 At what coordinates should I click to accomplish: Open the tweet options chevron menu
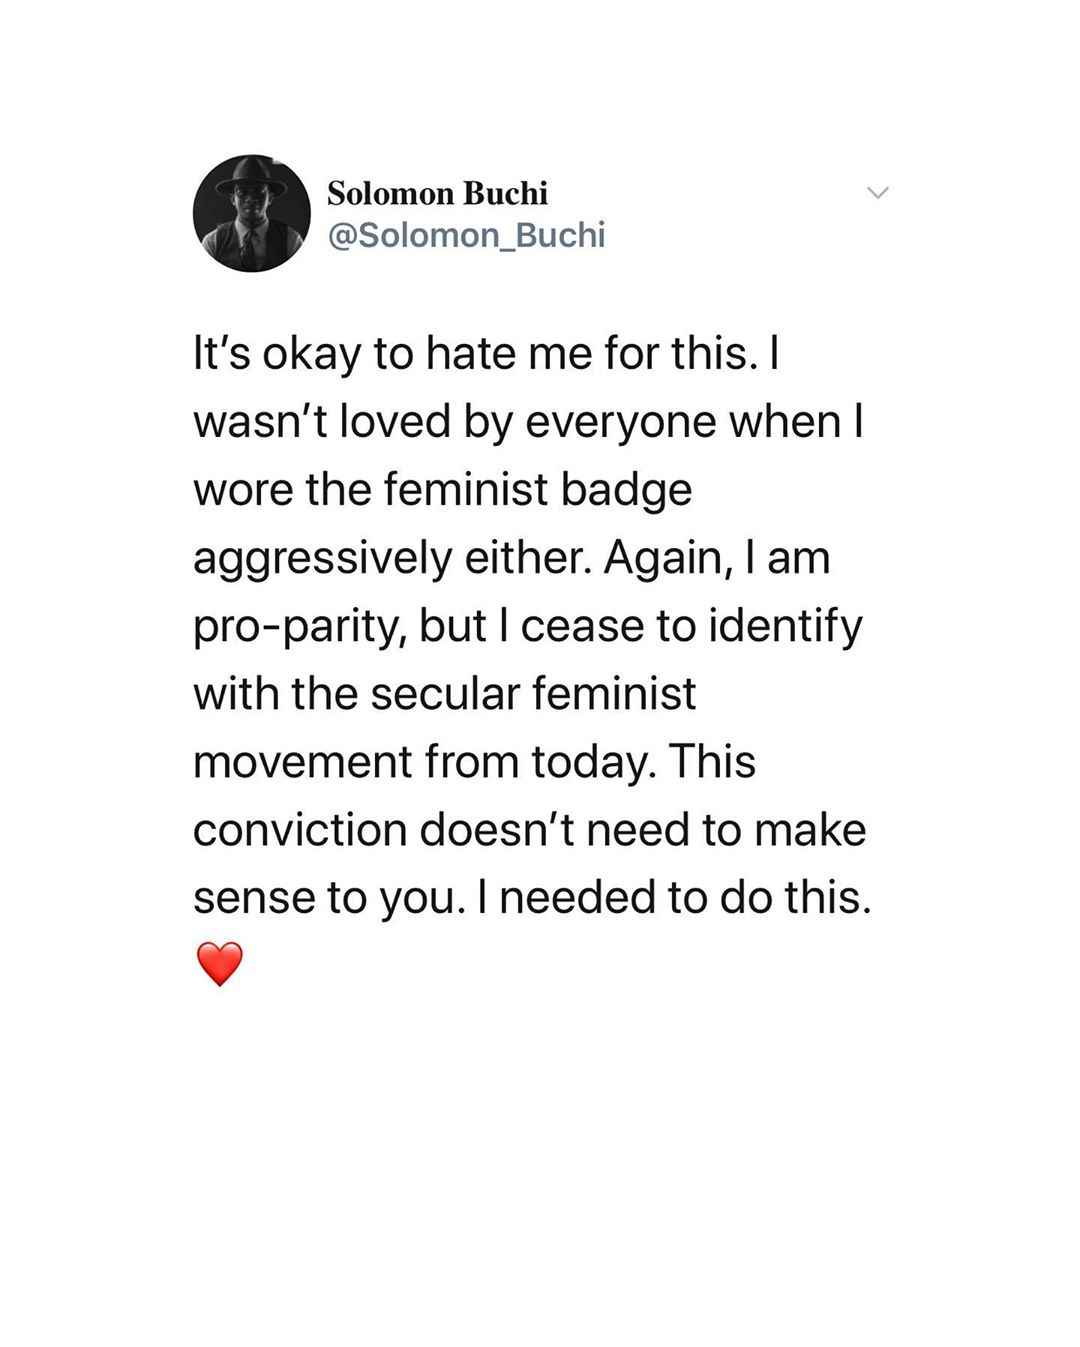coord(877,193)
